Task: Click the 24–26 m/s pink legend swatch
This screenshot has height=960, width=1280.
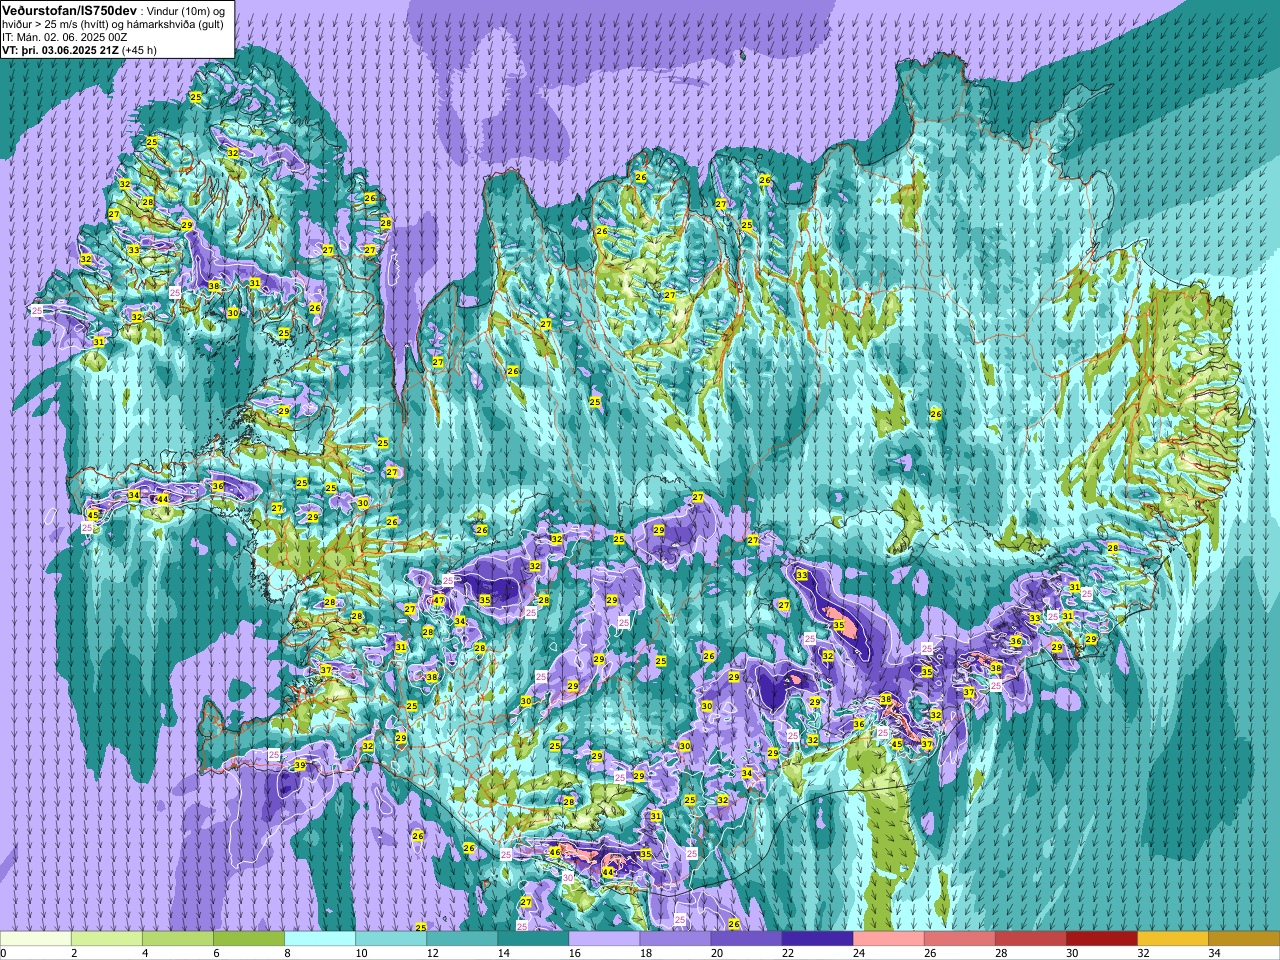Action: point(888,939)
